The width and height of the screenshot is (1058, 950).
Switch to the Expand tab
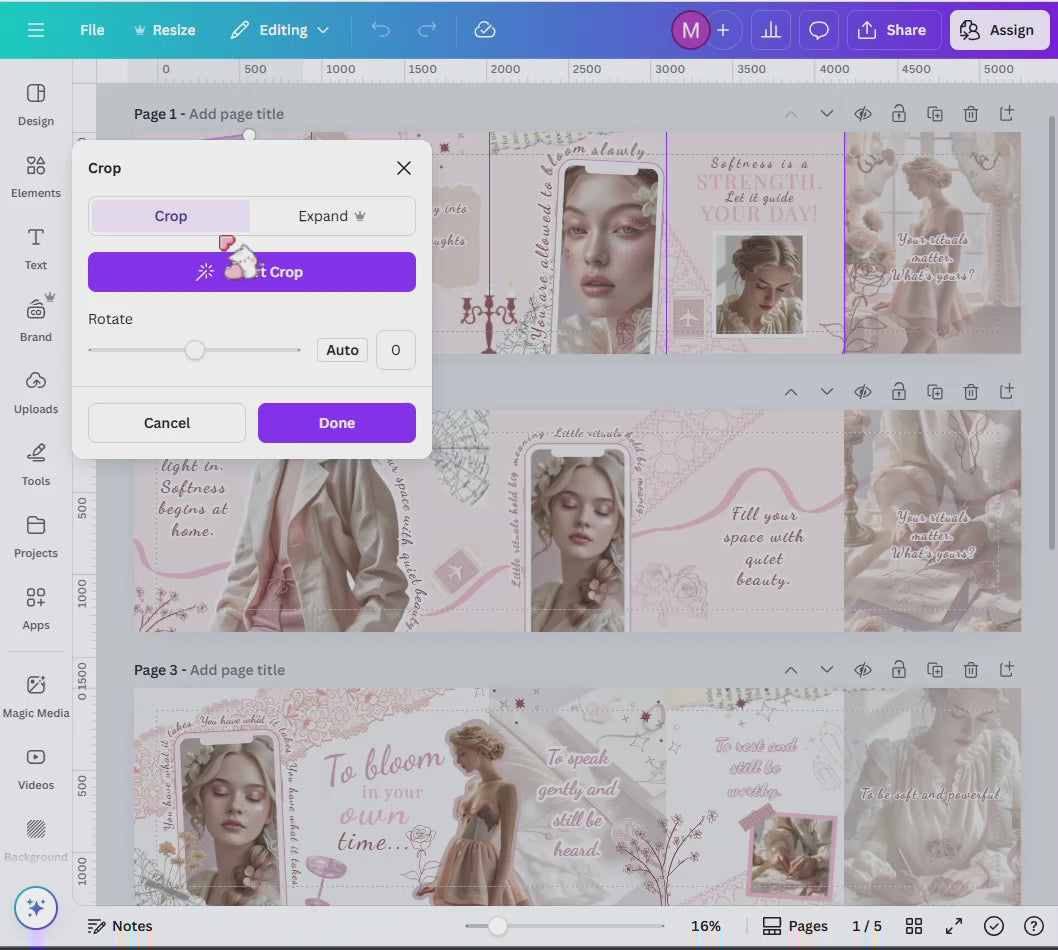click(332, 216)
